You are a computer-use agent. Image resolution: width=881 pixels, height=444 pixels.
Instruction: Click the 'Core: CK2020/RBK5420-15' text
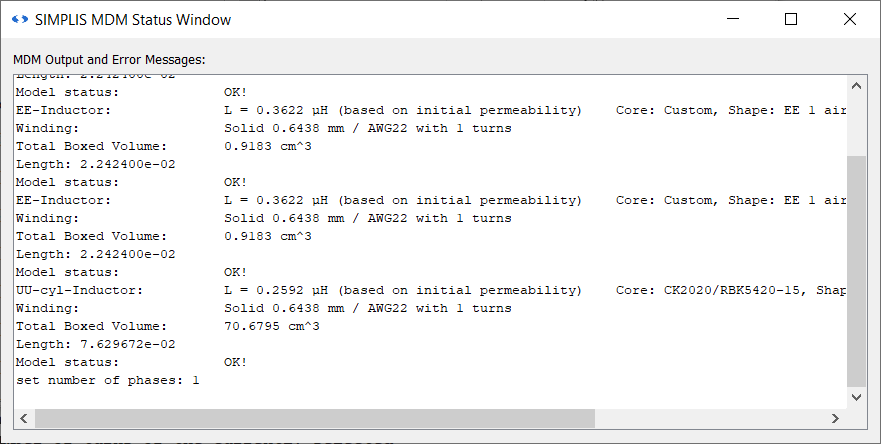[730, 290]
